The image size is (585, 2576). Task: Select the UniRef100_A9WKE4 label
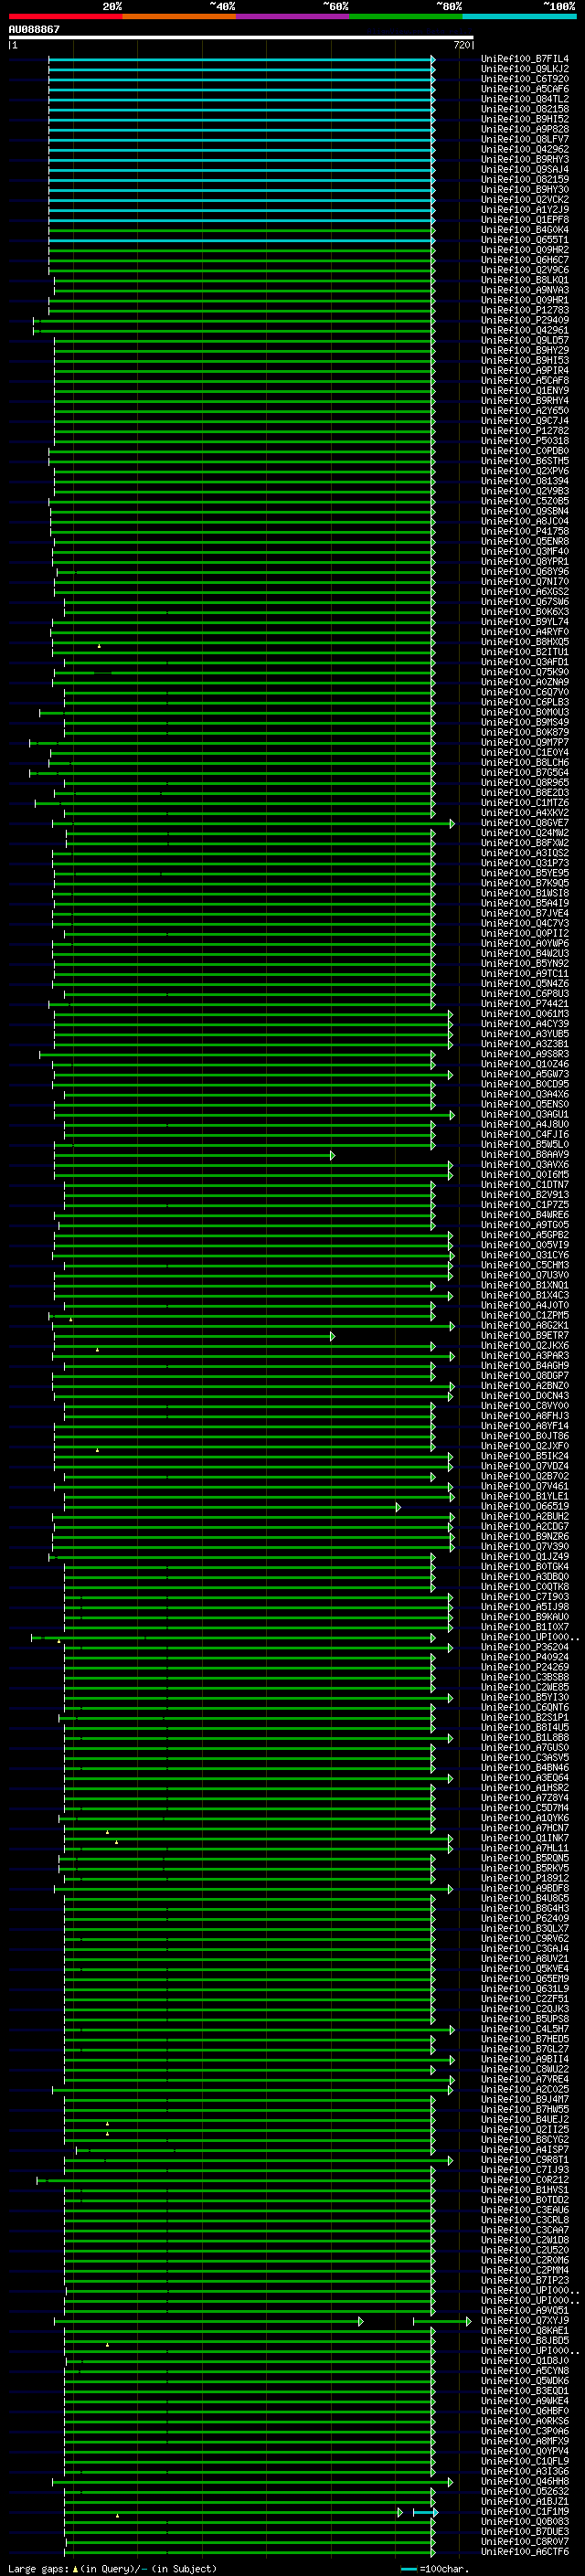coord(525,2401)
